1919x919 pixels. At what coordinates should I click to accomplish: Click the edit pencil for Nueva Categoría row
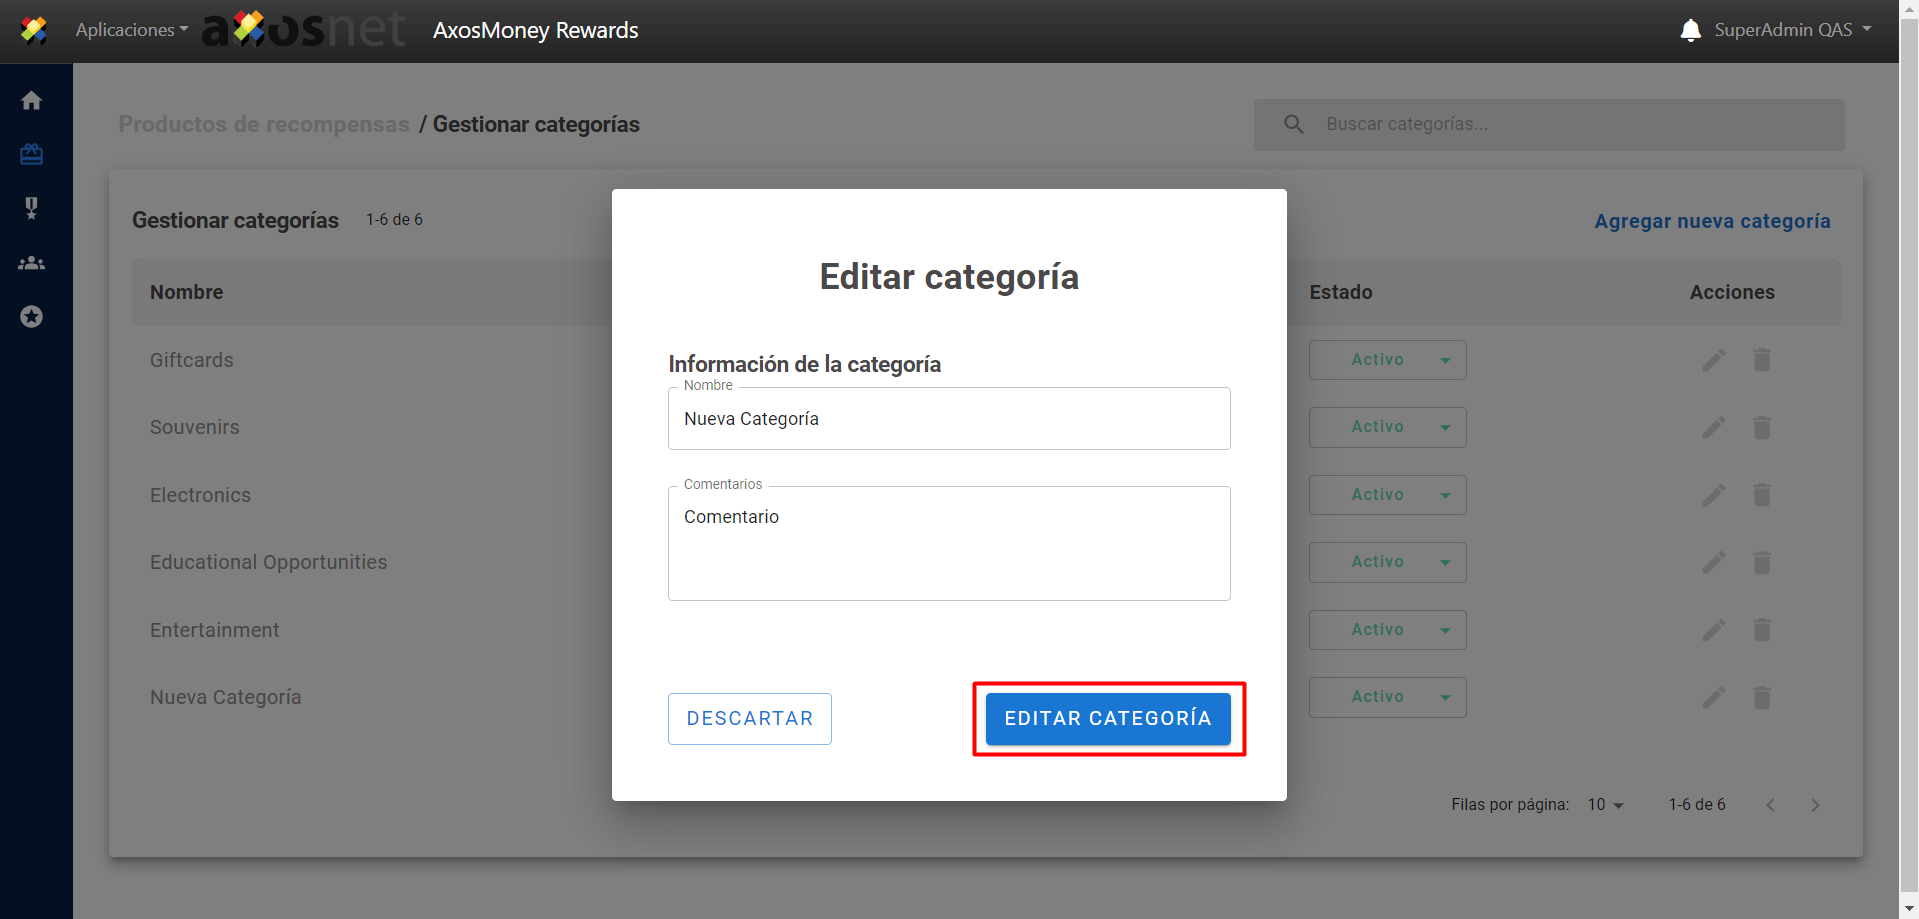[x=1713, y=697]
